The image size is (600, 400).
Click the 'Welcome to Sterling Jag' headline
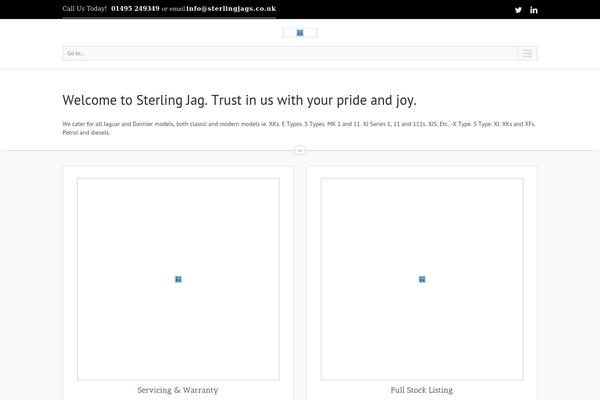(x=240, y=100)
